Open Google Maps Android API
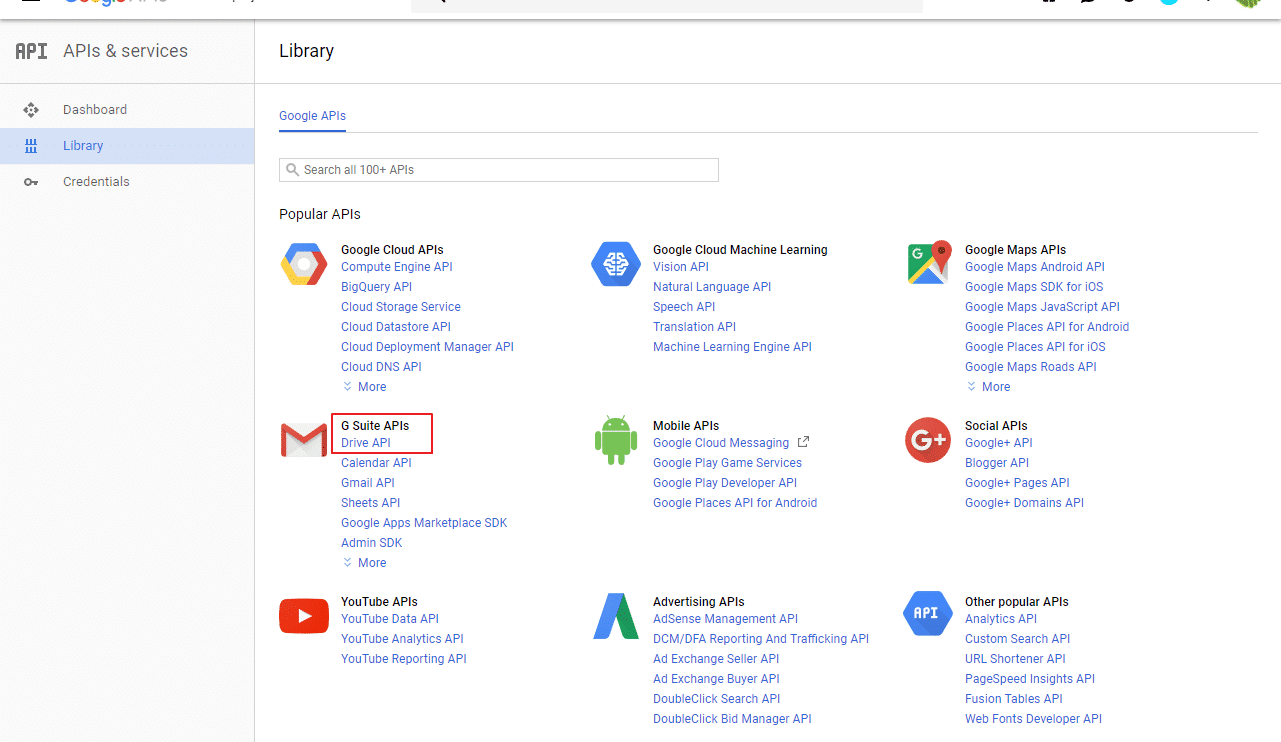Image resolution: width=1281 pixels, height=742 pixels. click(x=1035, y=267)
